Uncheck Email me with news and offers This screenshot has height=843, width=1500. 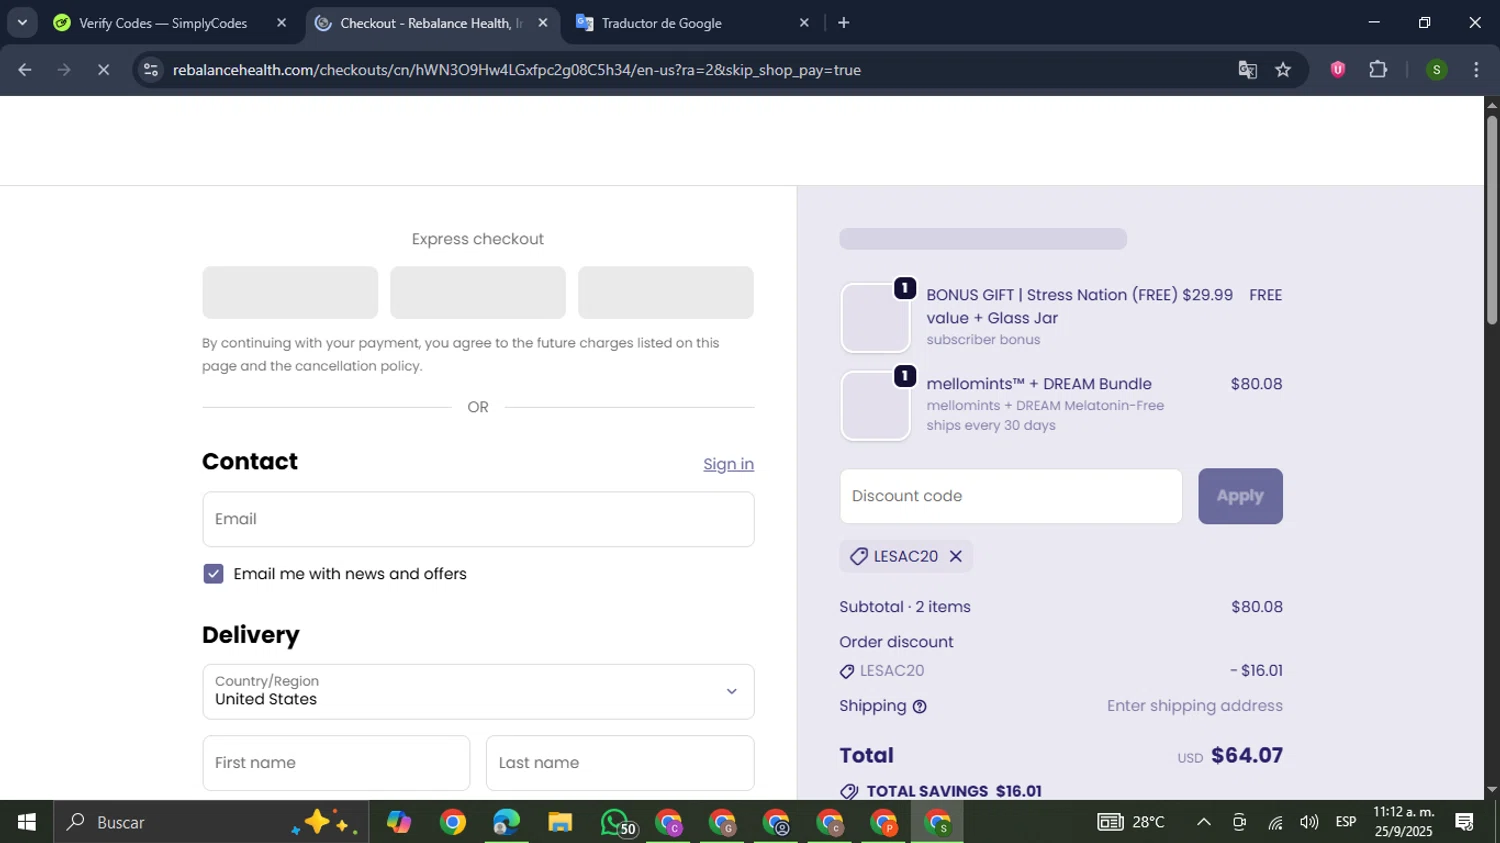(213, 574)
